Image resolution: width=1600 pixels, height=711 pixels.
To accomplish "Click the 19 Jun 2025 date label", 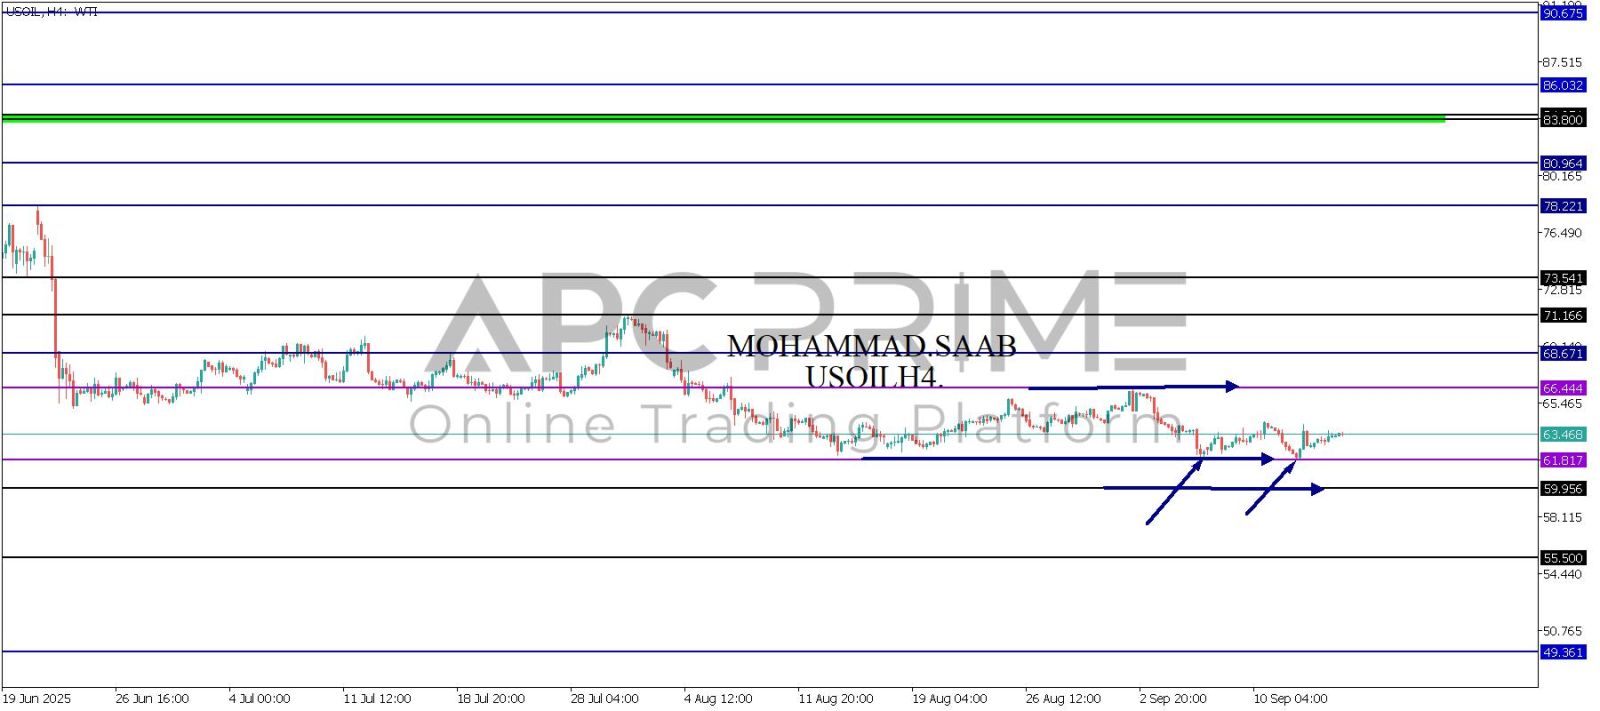I will (x=37, y=698).
